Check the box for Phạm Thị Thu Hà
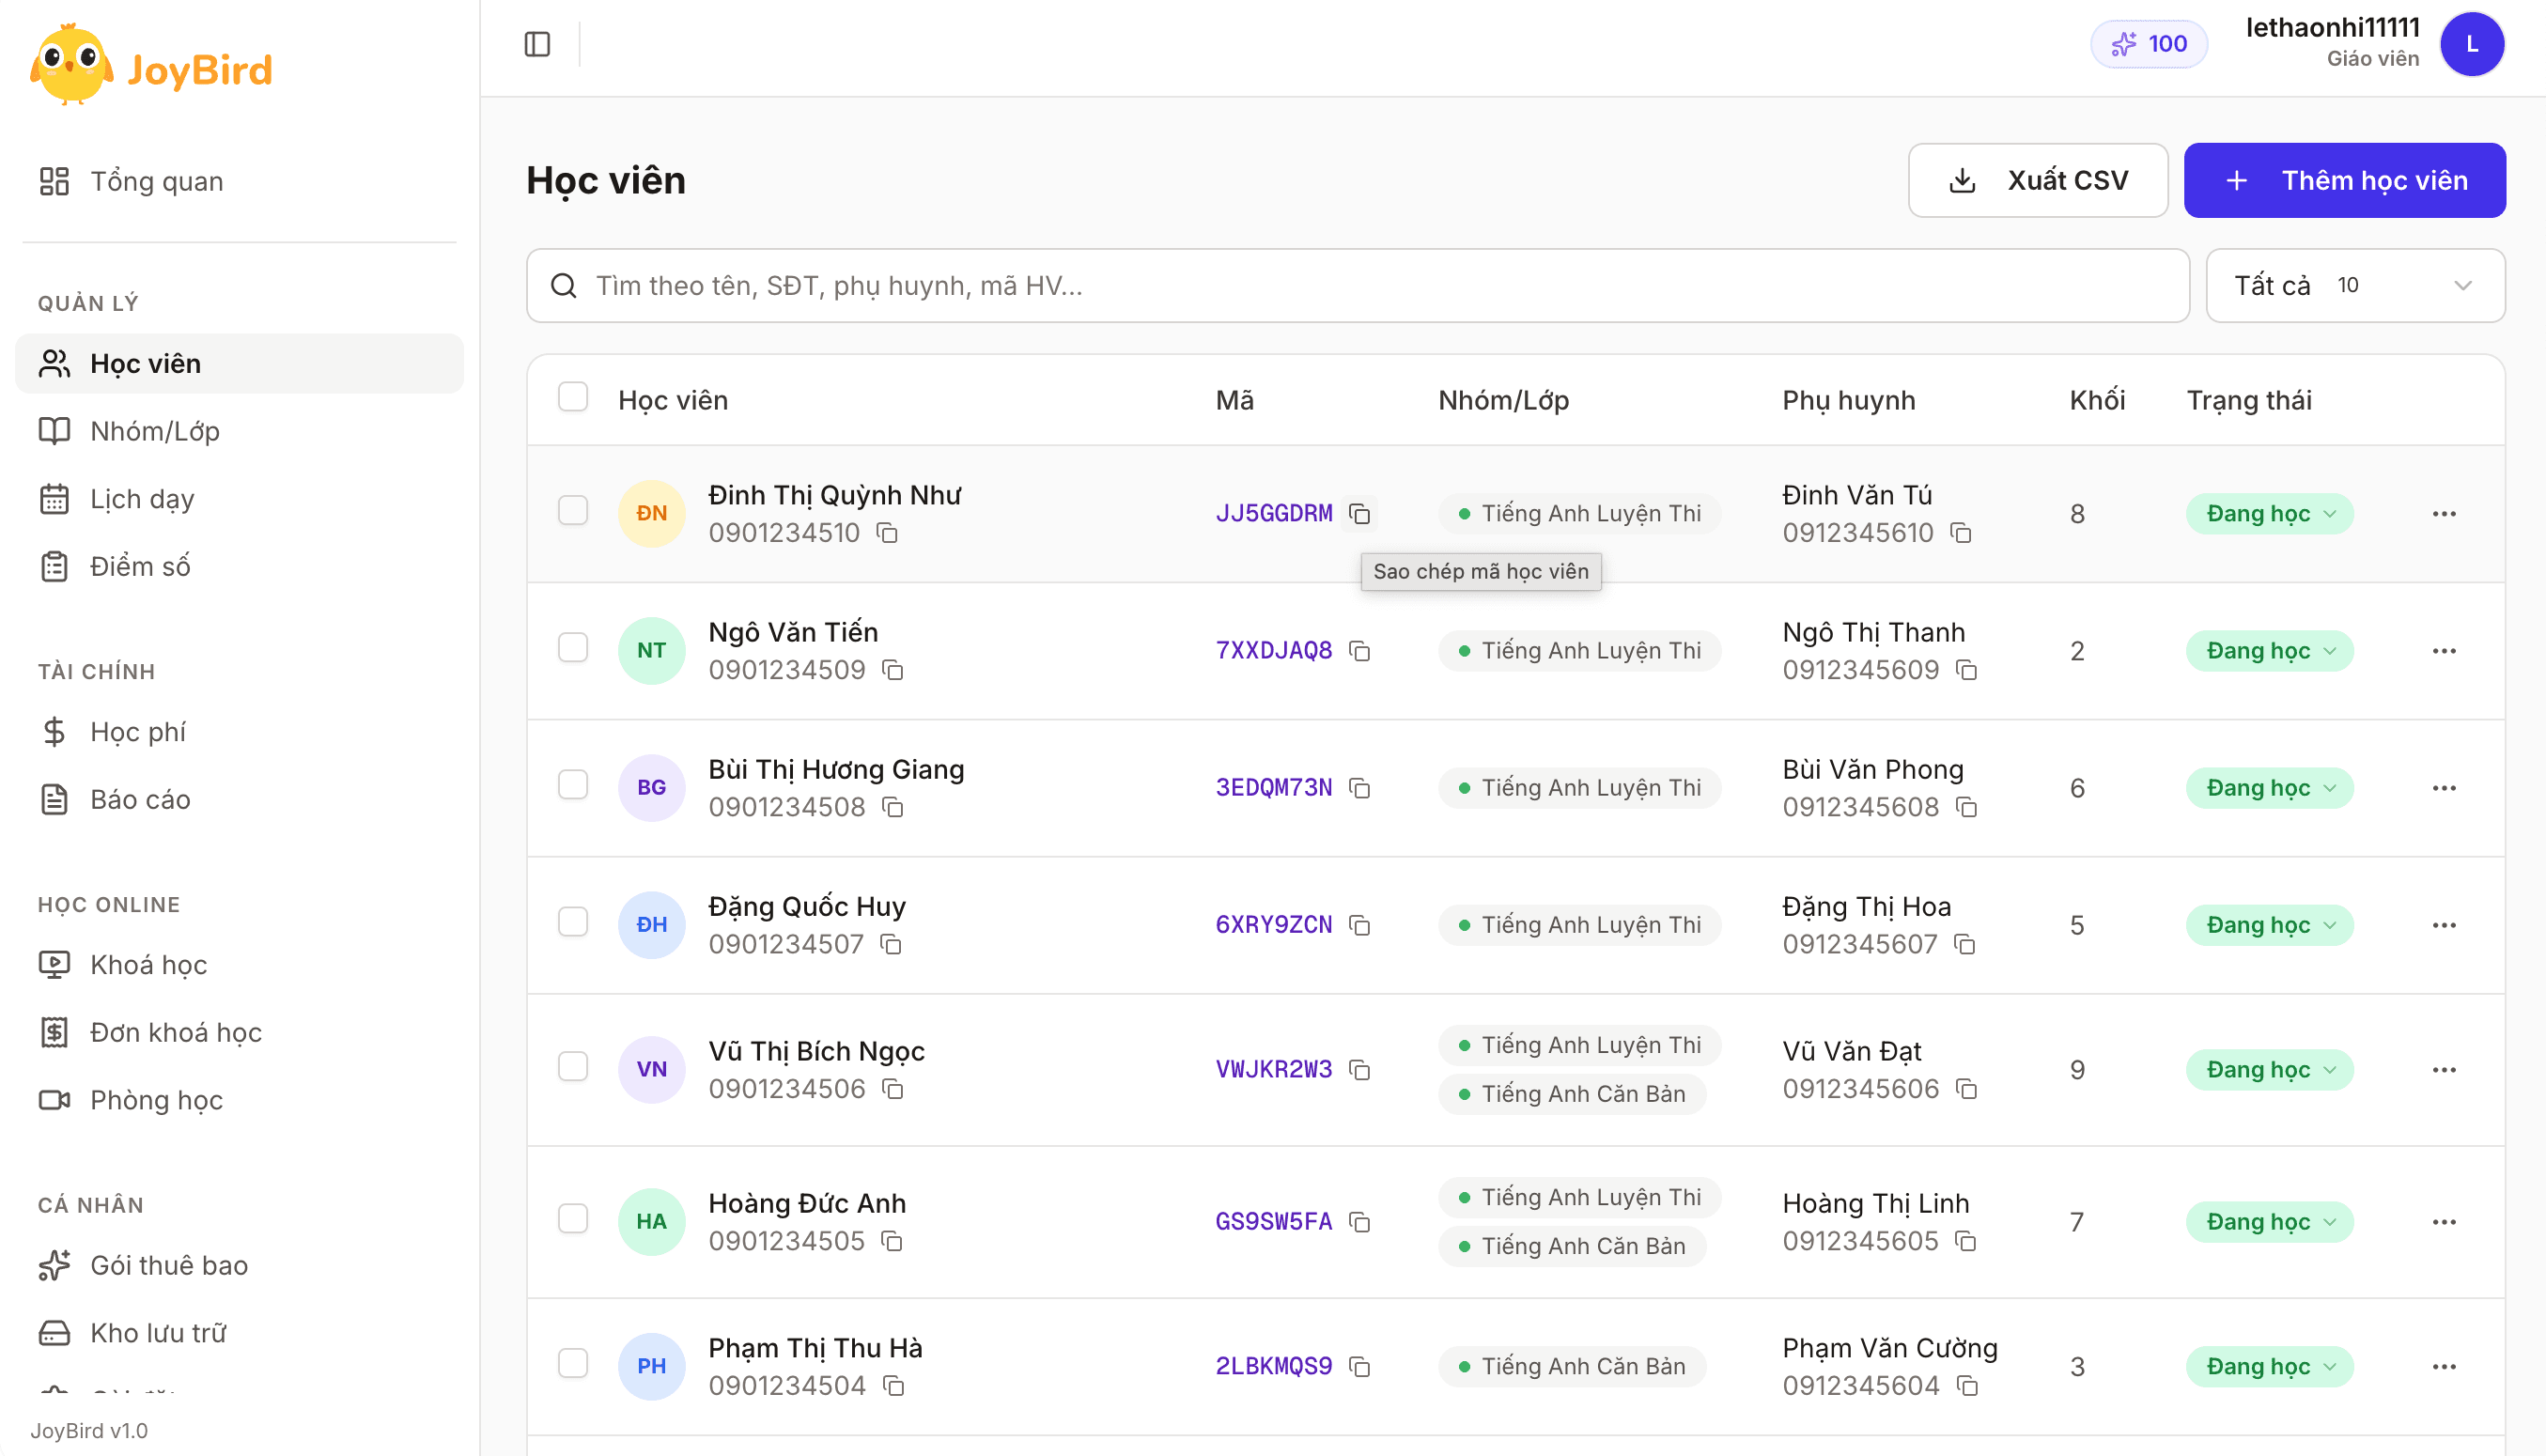 [573, 1363]
